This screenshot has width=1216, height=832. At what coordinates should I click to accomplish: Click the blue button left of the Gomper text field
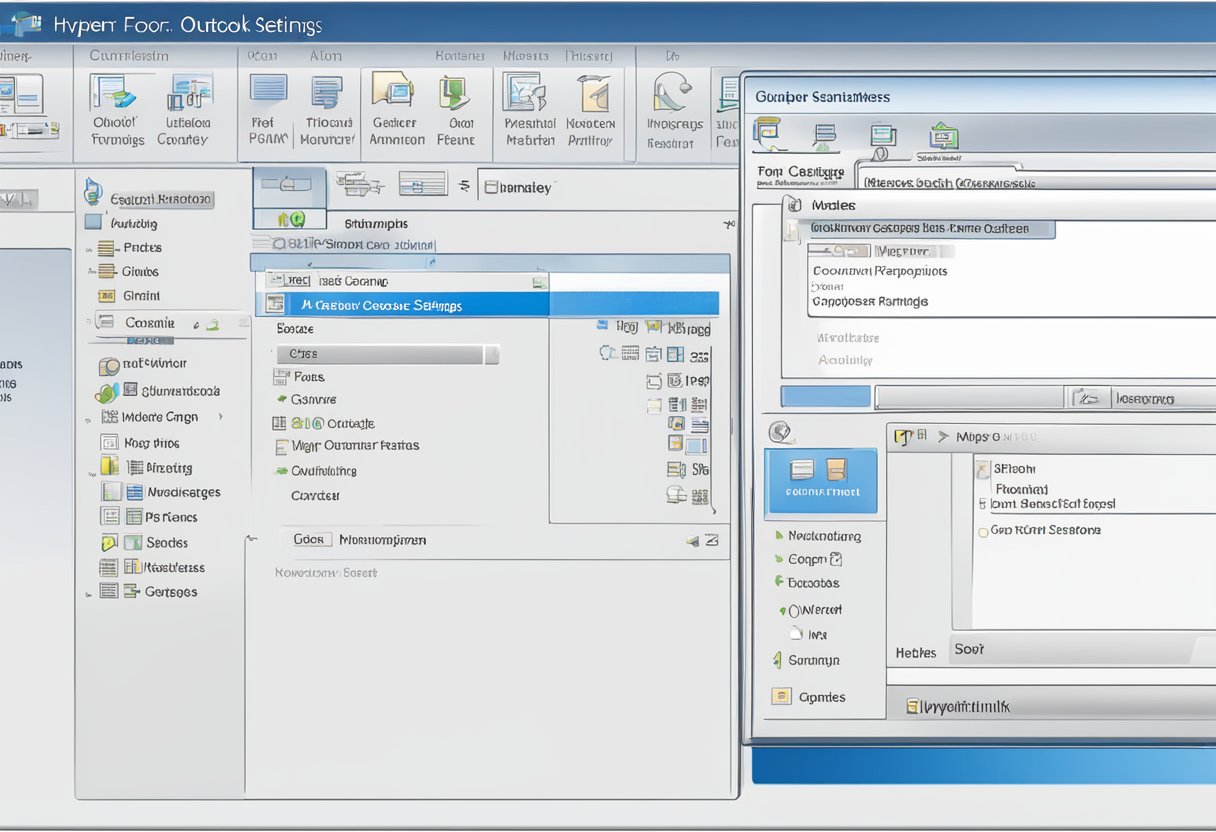[825, 397]
